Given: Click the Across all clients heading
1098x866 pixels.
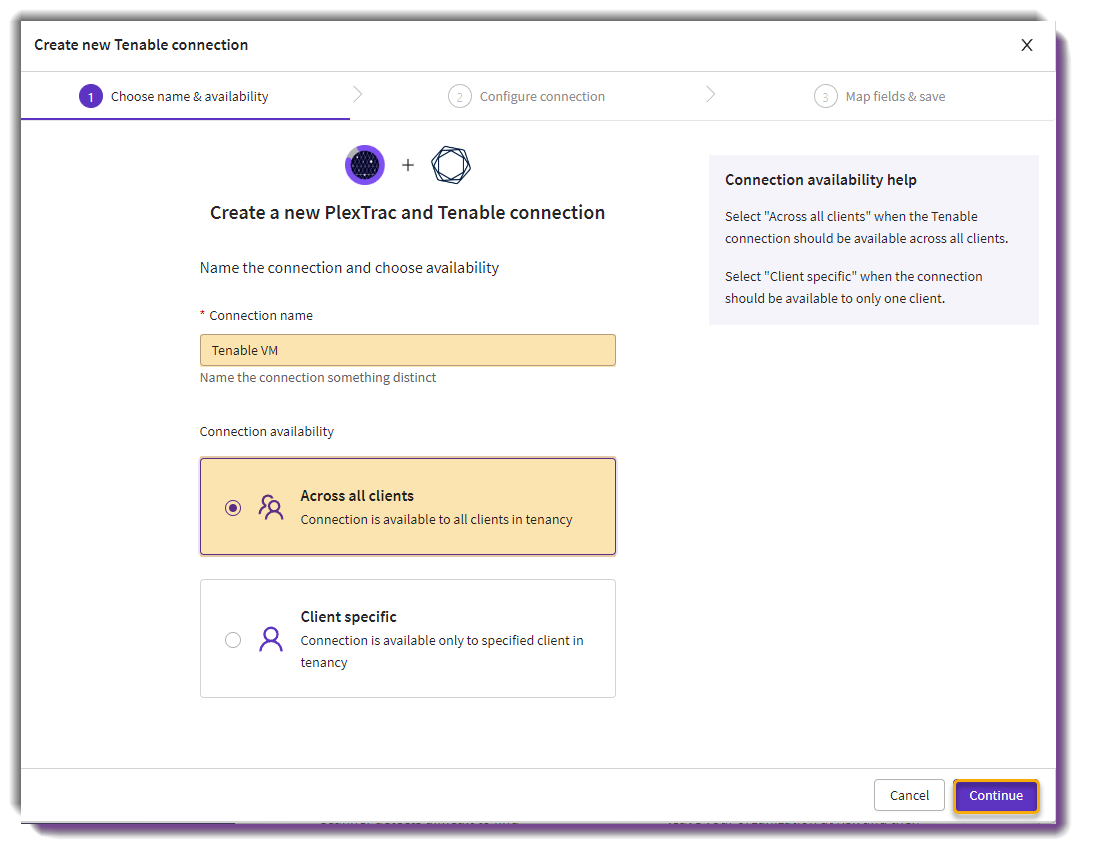Looking at the screenshot, I should click(357, 496).
